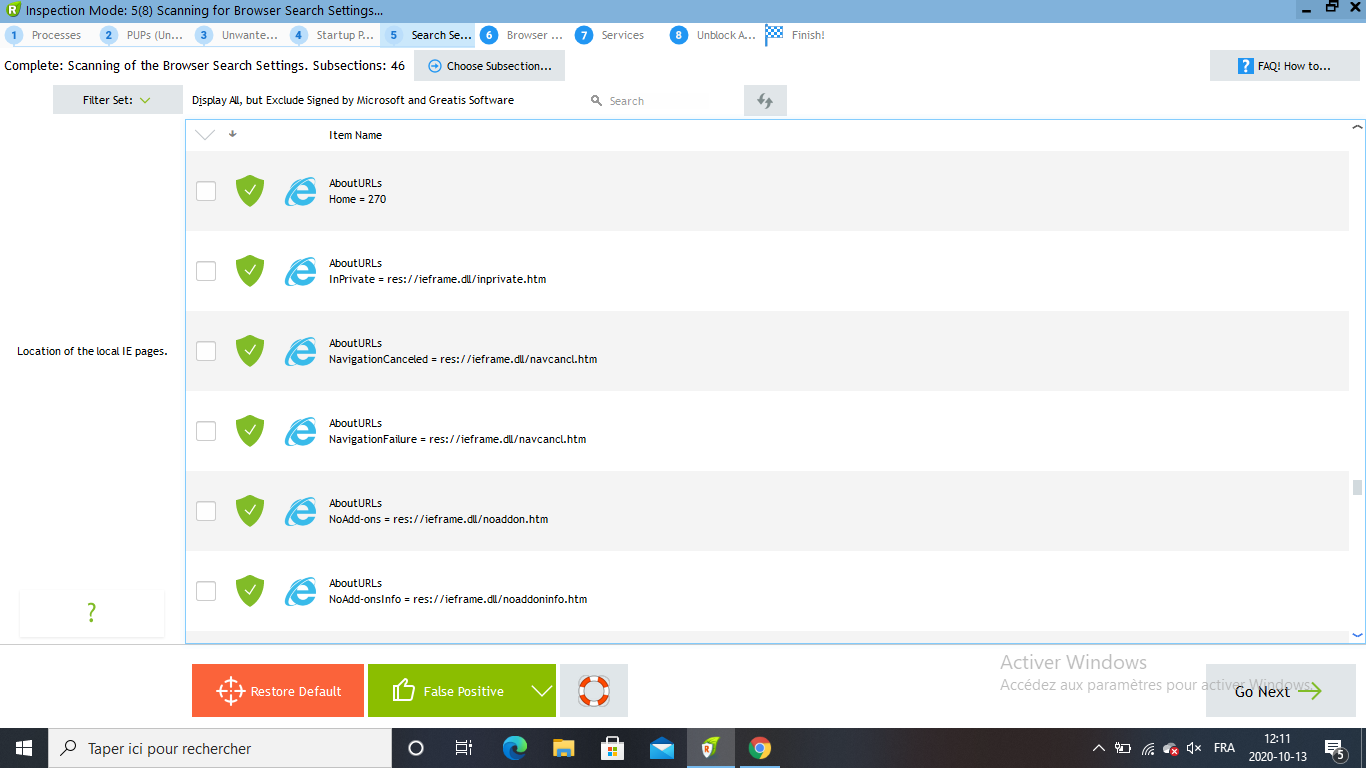Open the Filter Set dropdown
Viewport: 1366px width, 768px height.
(x=118, y=100)
